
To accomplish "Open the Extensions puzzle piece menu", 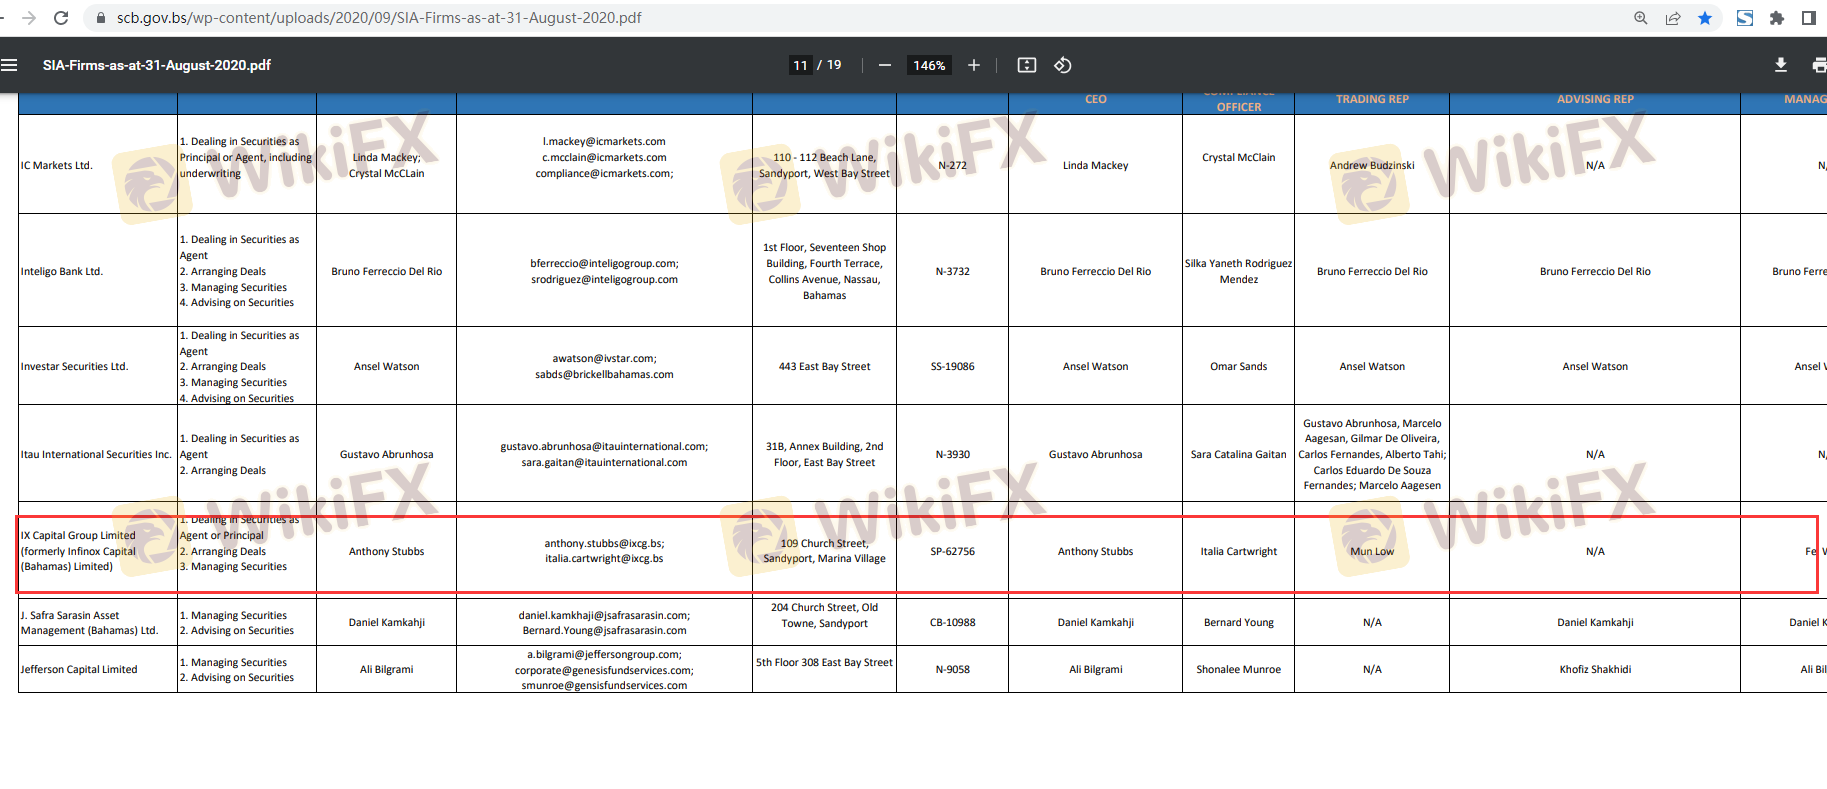I will pyautogui.click(x=1776, y=18).
